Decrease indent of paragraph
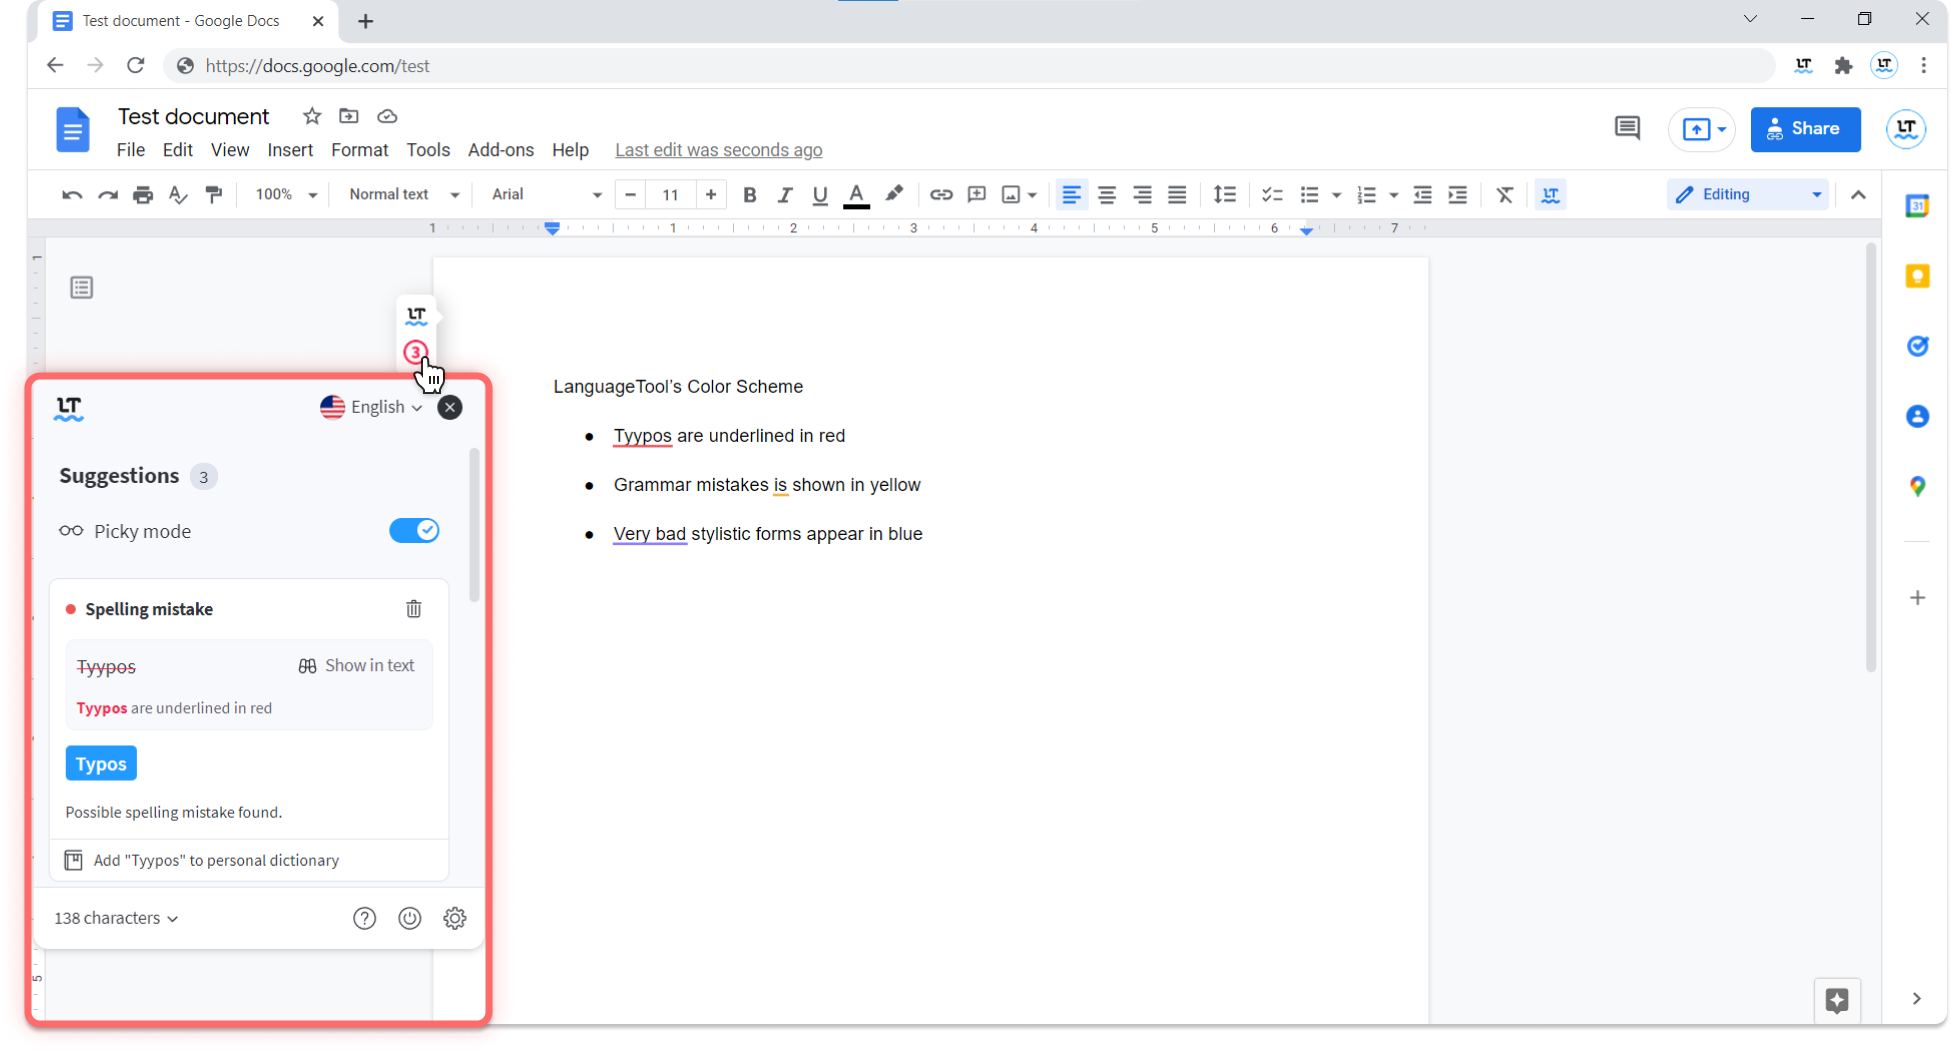 [1422, 195]
